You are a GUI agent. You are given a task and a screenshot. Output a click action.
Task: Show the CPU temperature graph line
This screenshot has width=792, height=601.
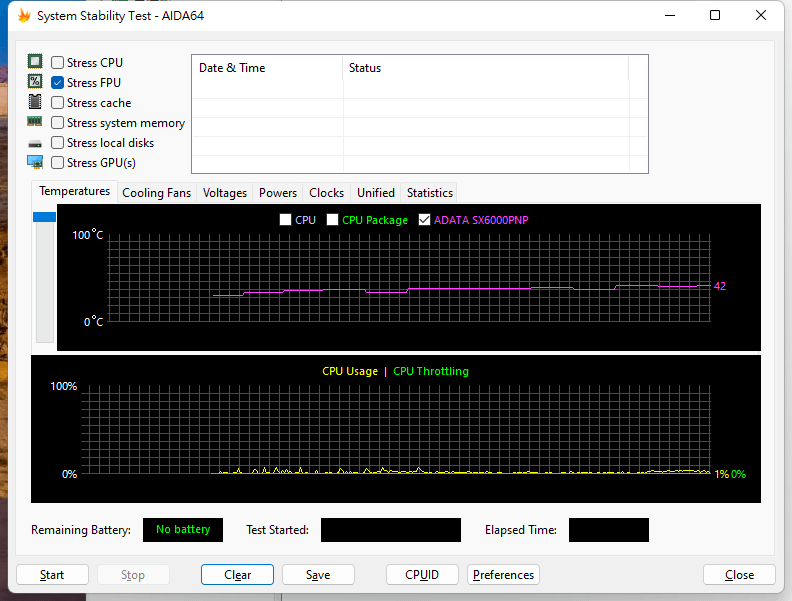pyautogui.click(x=285, y=220)
